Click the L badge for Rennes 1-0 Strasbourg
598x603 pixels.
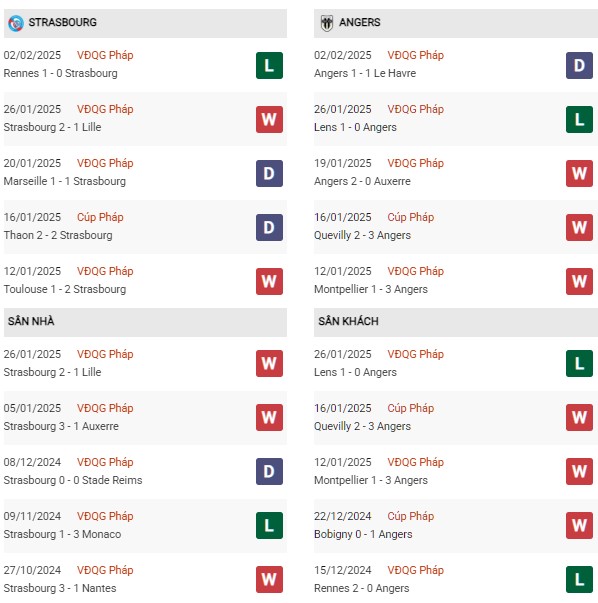[269, 65]
